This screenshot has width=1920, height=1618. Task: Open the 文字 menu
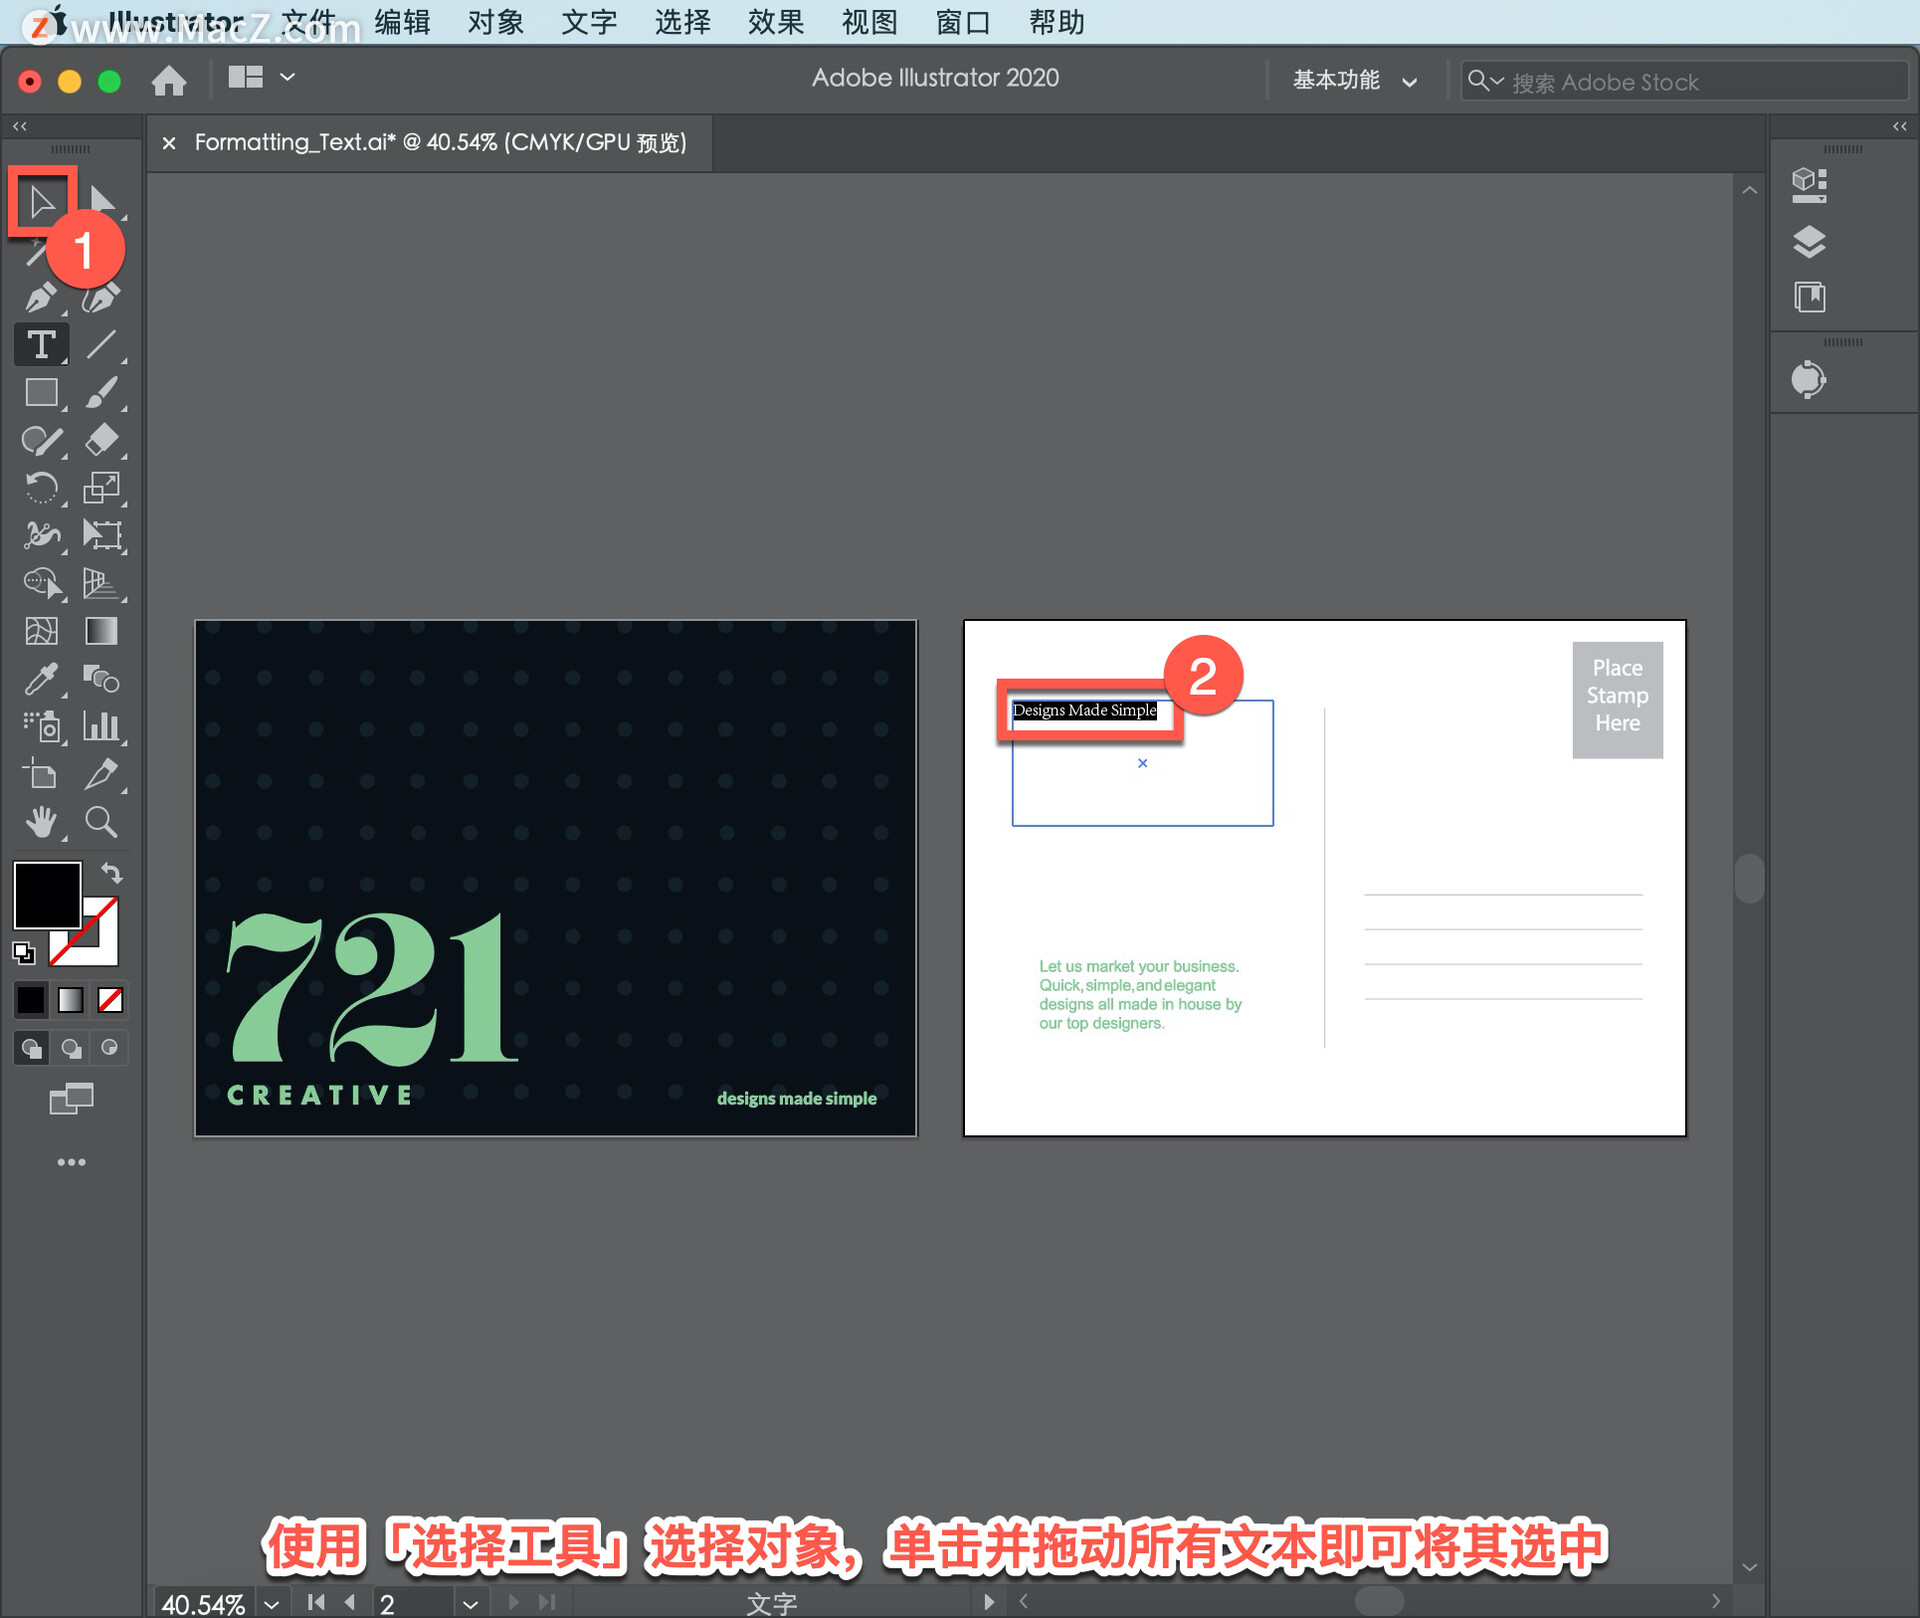589,22
